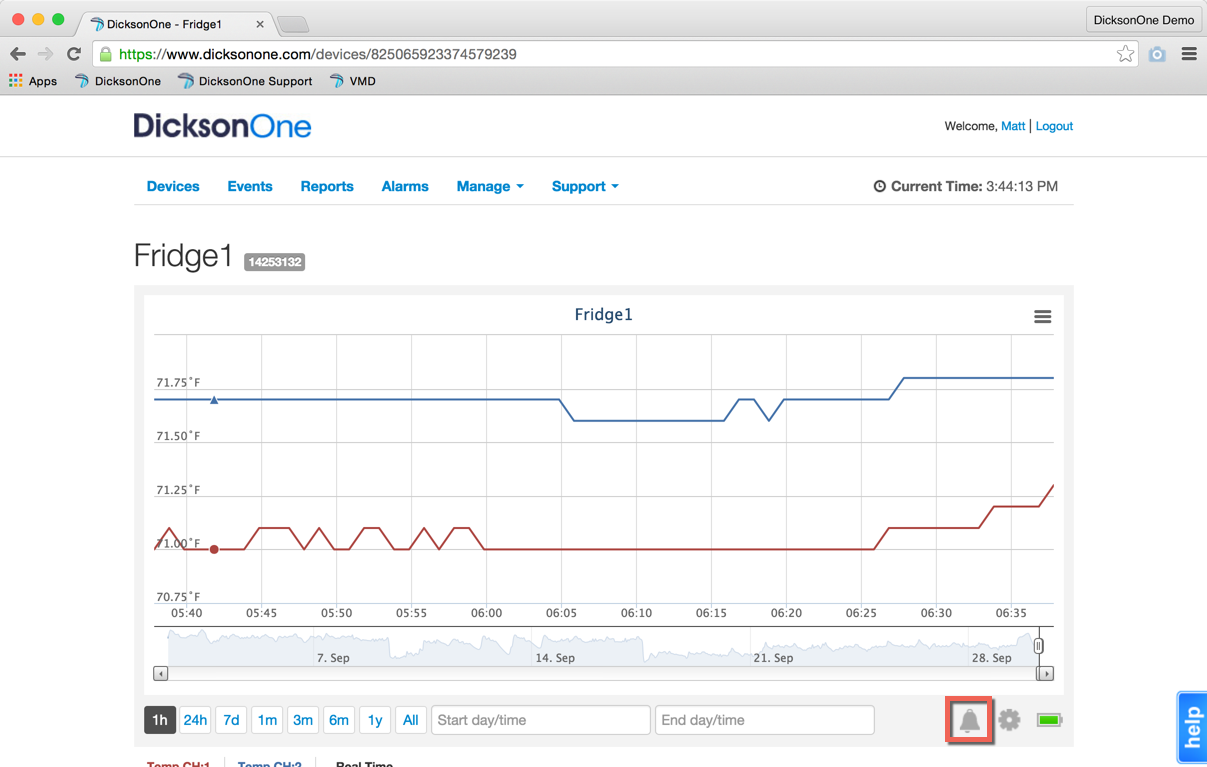Click the navigator left scroll arrow
The height and width of the screenshot is (767, 1207).
point(161,674)
